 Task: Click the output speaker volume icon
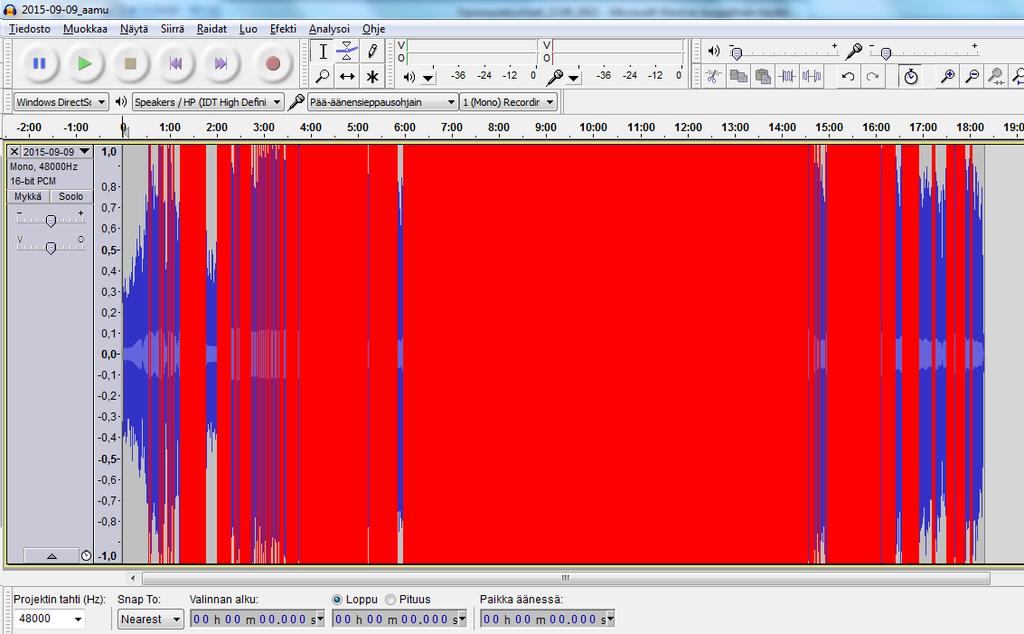(714, 51)
